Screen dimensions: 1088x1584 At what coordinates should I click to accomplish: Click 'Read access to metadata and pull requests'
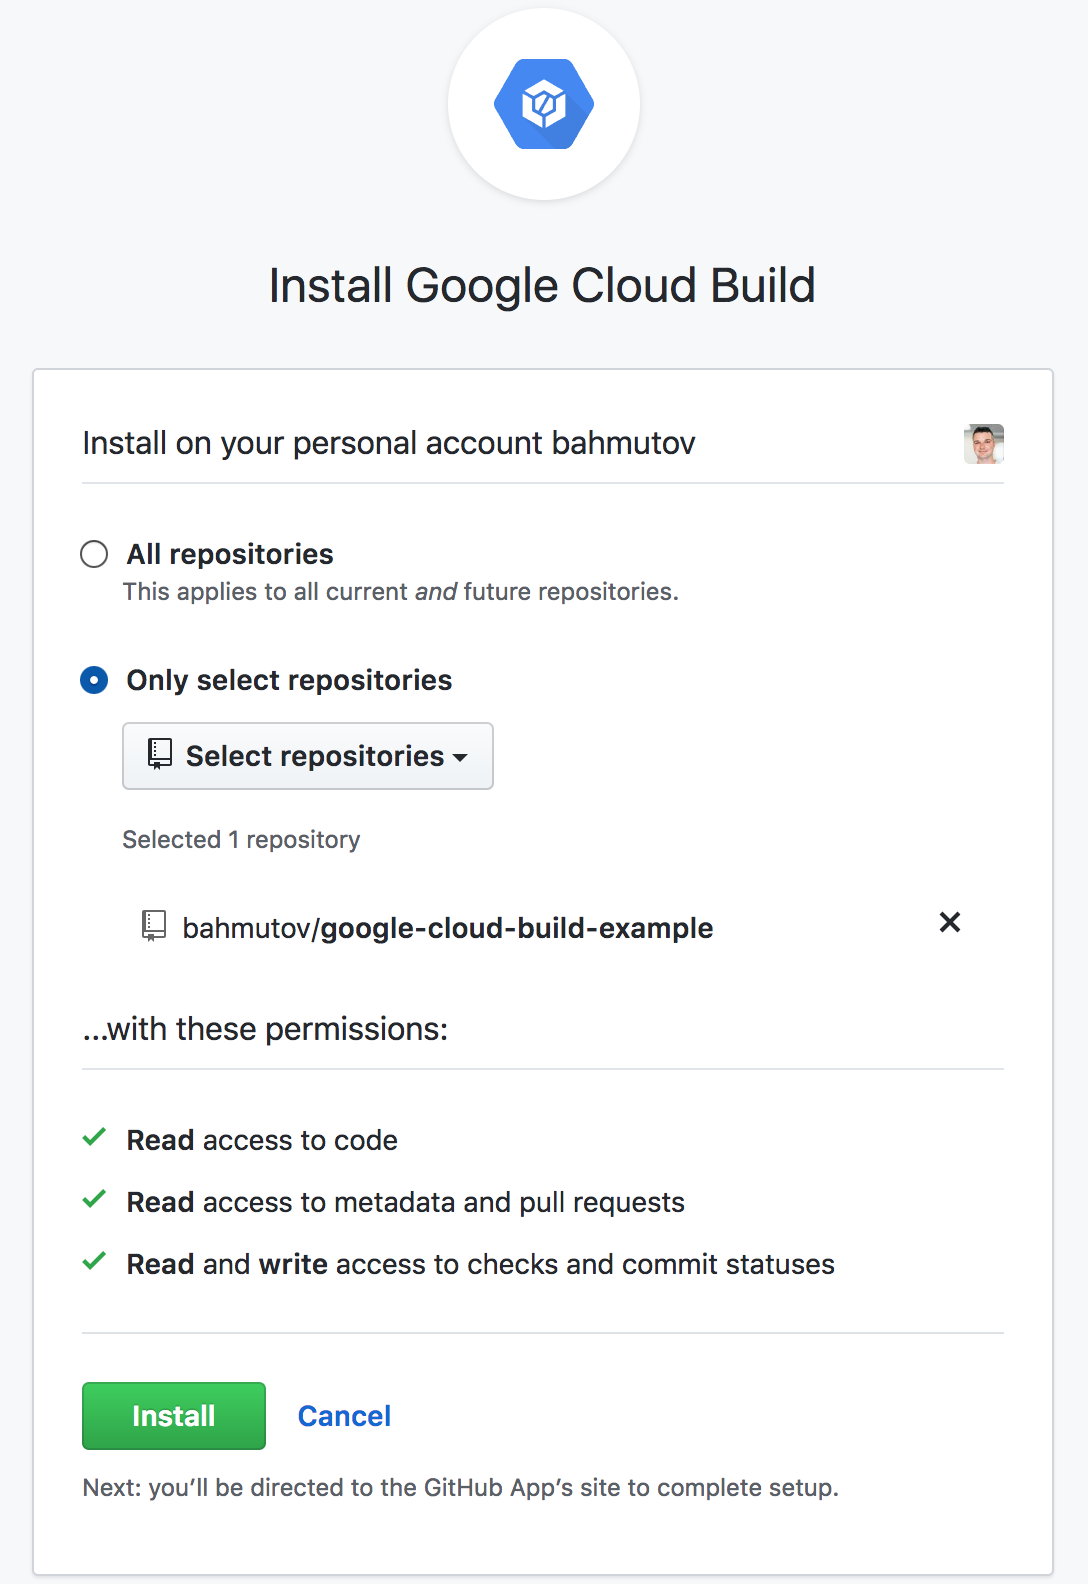tap(406, 1202)
